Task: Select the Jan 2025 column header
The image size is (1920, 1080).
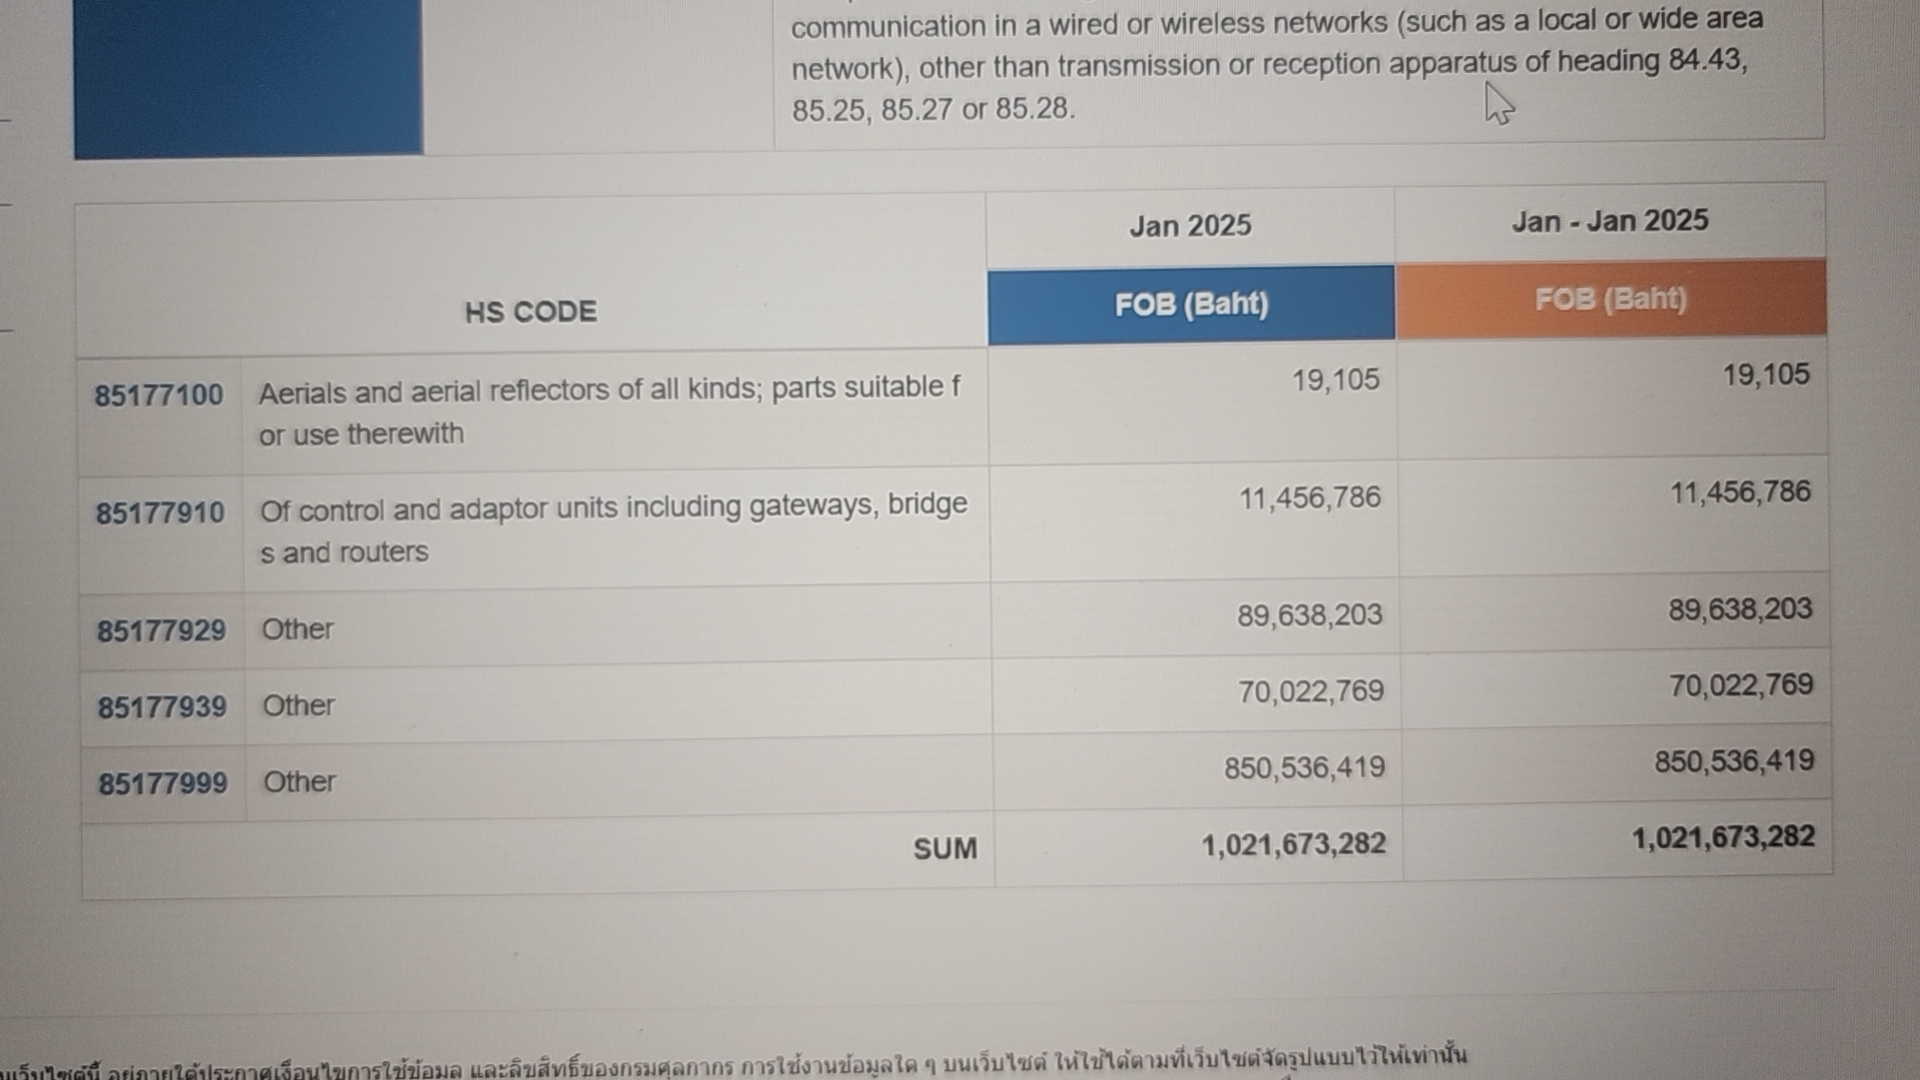Action: tap(1190, 226)
